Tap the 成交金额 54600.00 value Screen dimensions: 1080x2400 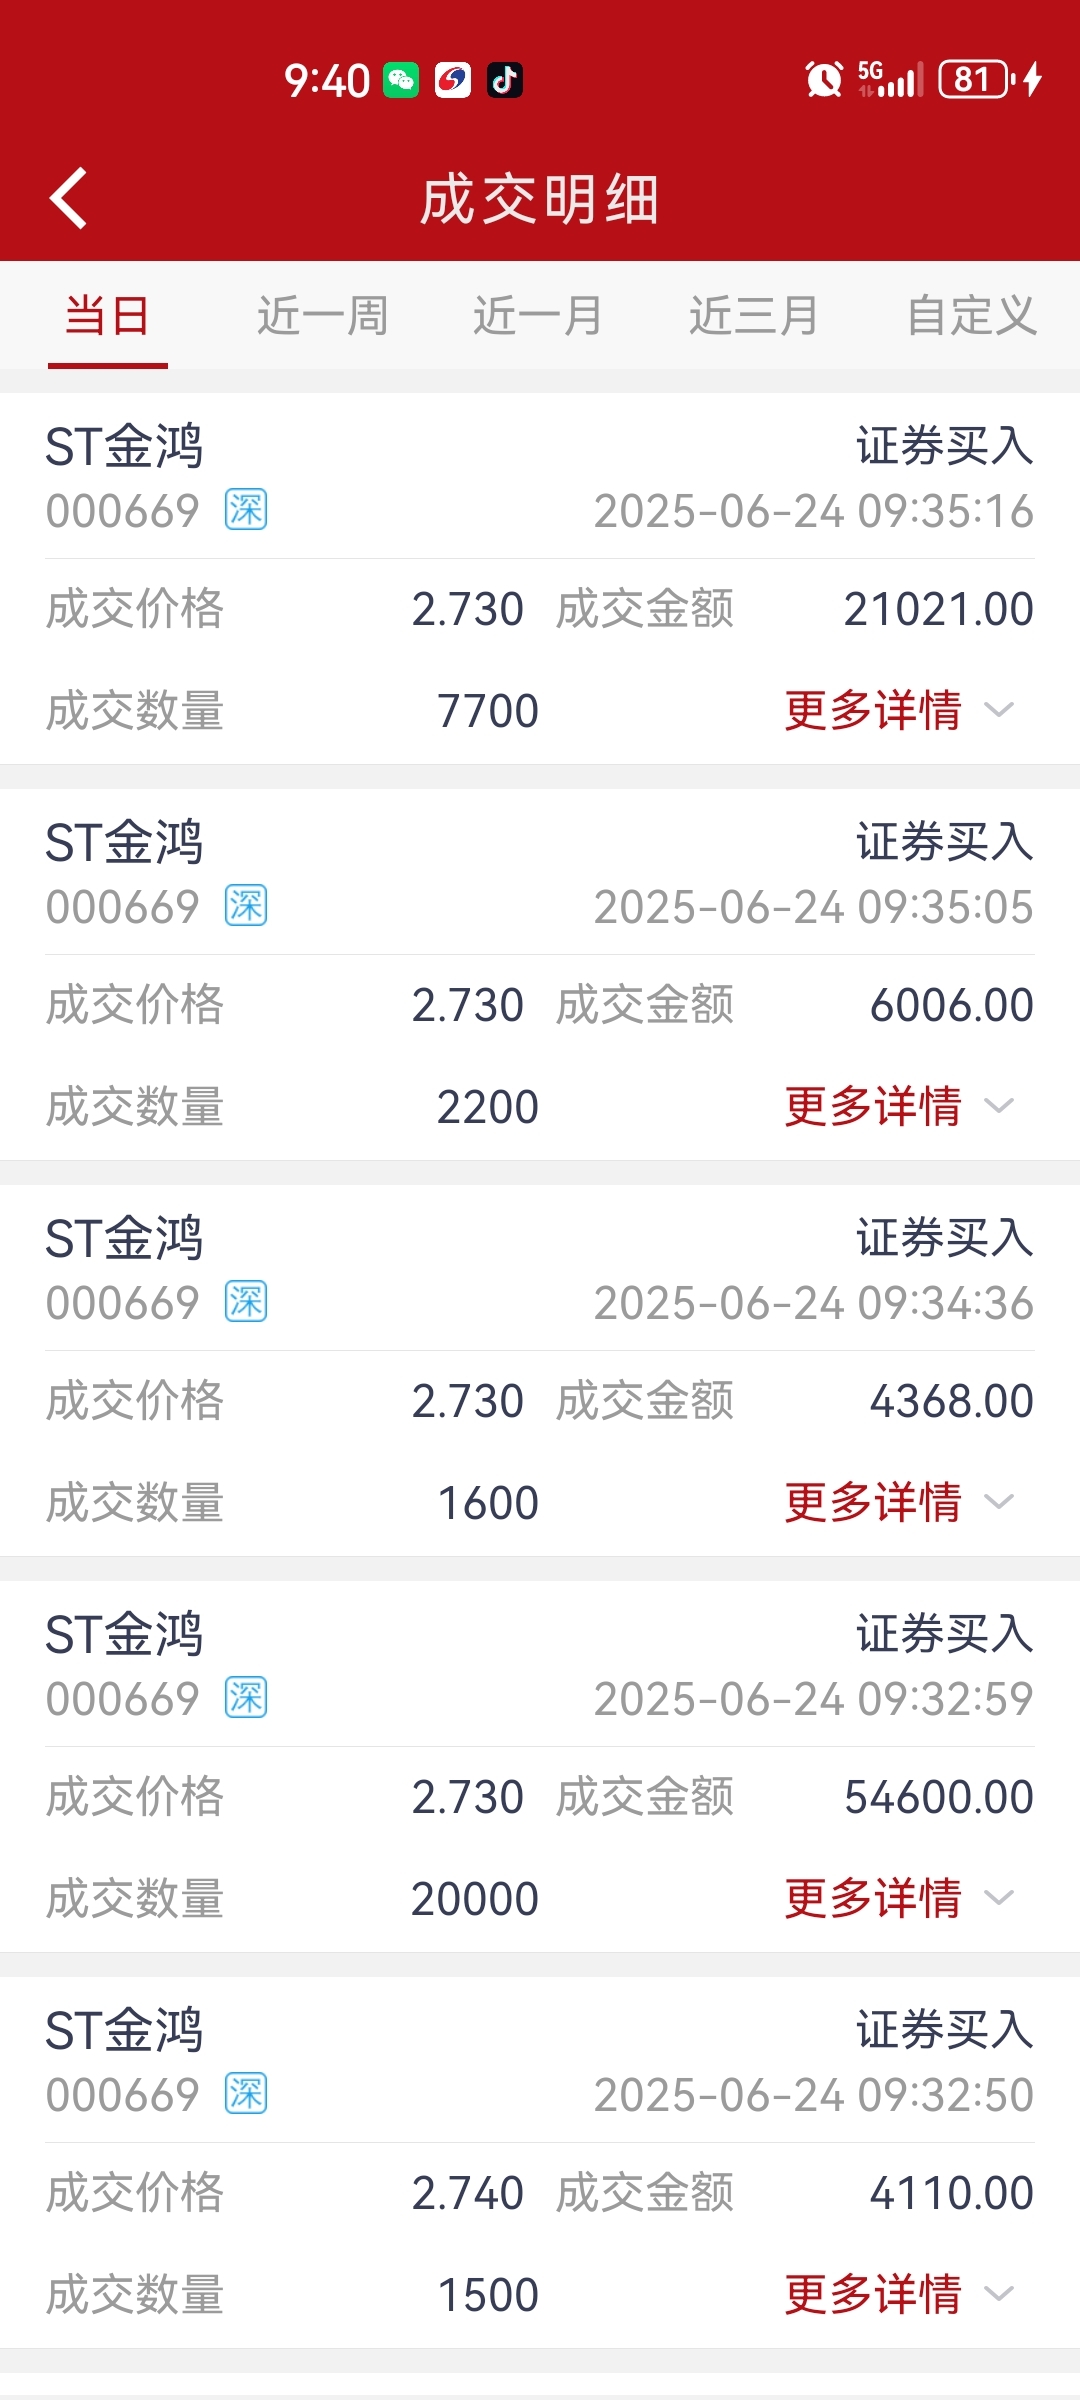(x=939, y=1797)
